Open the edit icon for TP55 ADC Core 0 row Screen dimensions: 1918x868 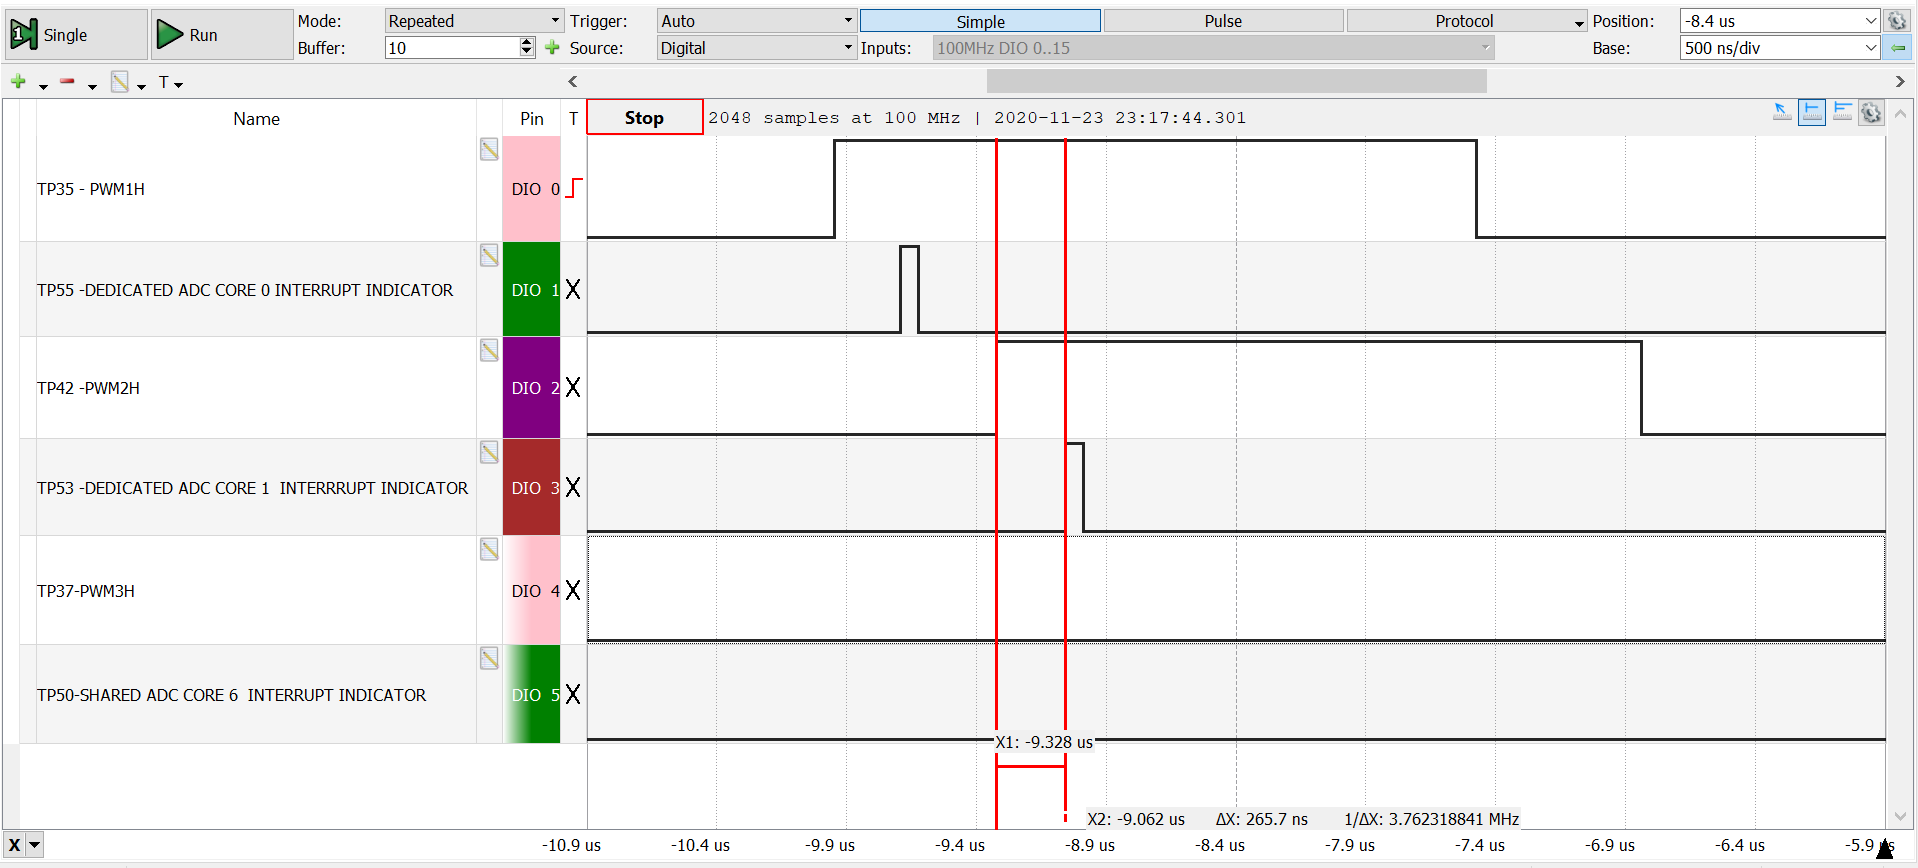tap(489, 255)
